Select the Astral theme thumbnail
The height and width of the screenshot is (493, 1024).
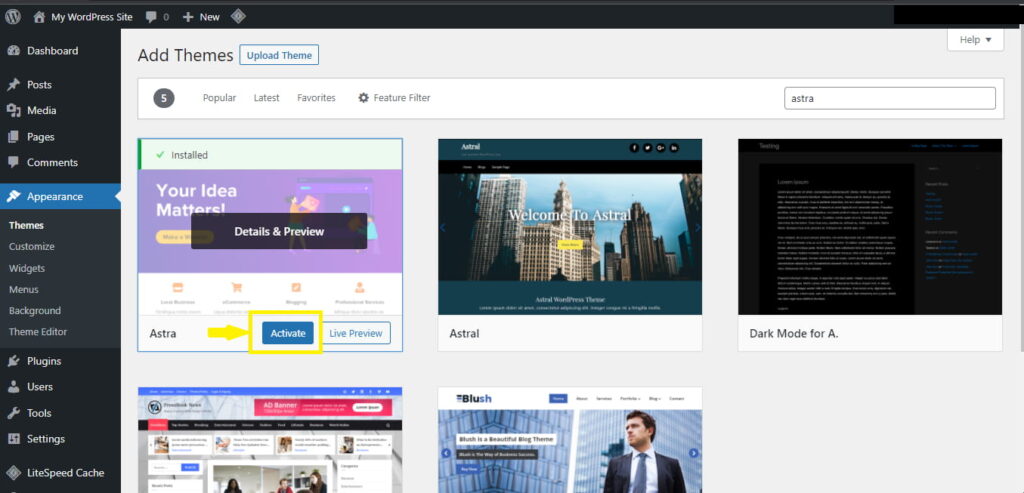[570, 227]
